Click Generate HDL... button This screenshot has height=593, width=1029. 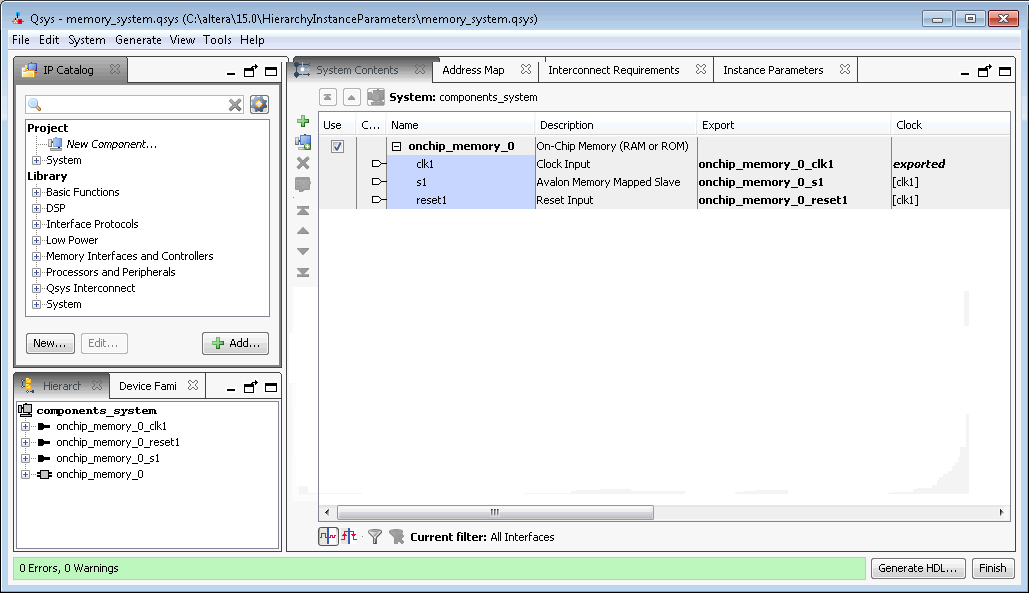click(x=918, y=568)
